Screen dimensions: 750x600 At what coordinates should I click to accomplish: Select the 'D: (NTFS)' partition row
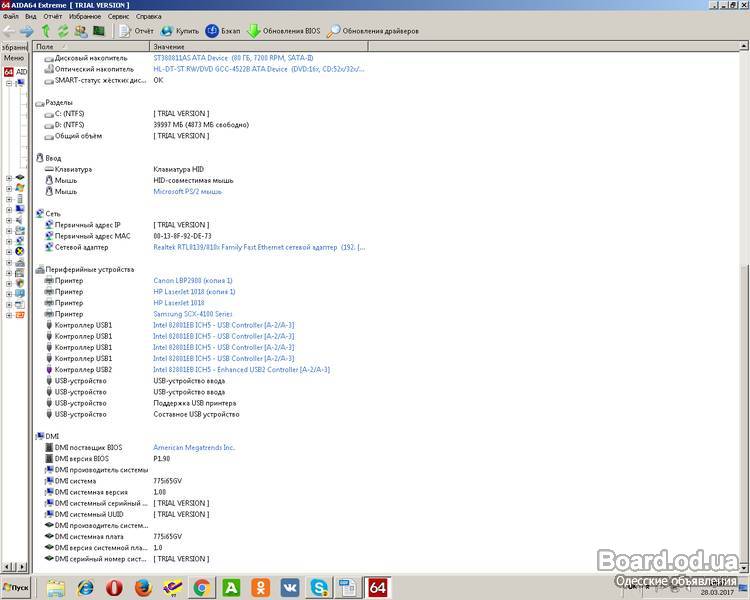[201, 125]
